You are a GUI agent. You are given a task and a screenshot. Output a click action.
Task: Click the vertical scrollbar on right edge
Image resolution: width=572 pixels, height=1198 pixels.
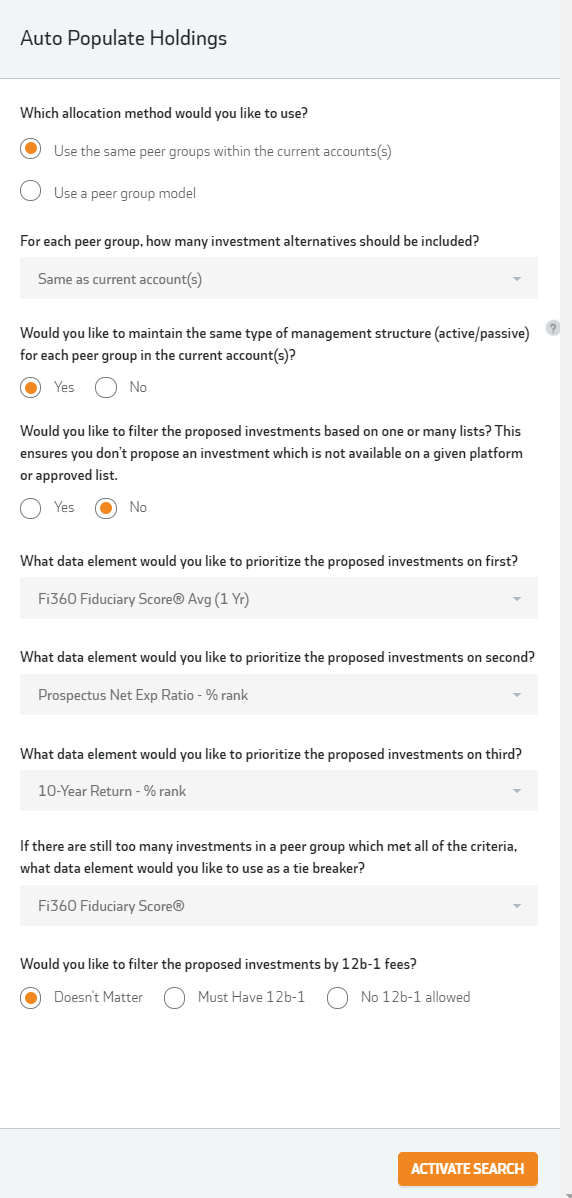click(566, 599)
